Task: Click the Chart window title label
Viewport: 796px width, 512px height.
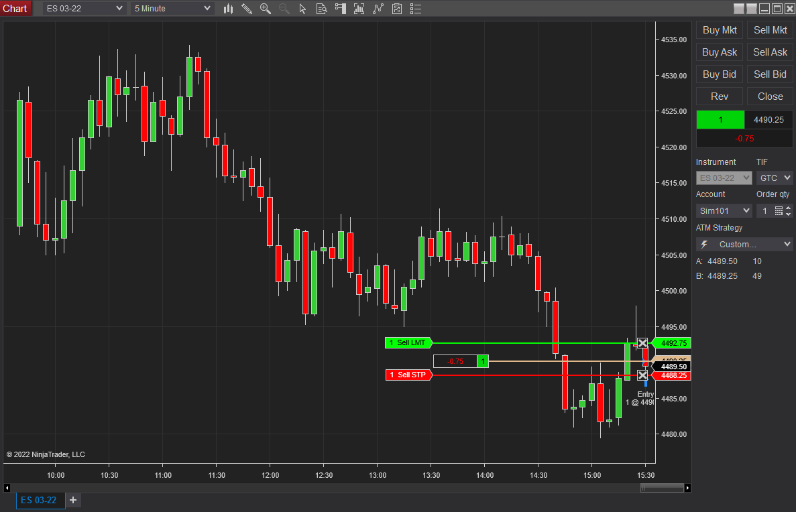Action: (15, 9)
